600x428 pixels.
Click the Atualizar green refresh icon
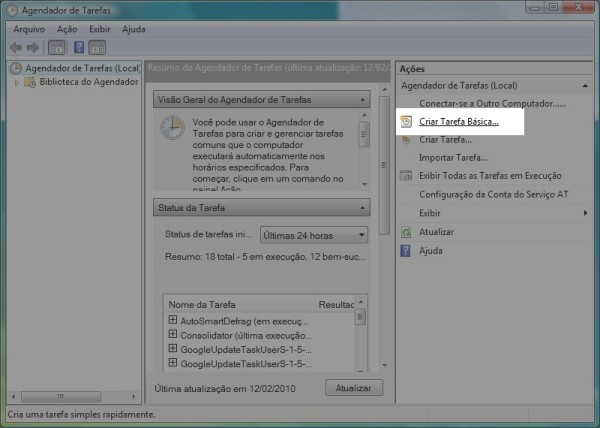[406, 232]
